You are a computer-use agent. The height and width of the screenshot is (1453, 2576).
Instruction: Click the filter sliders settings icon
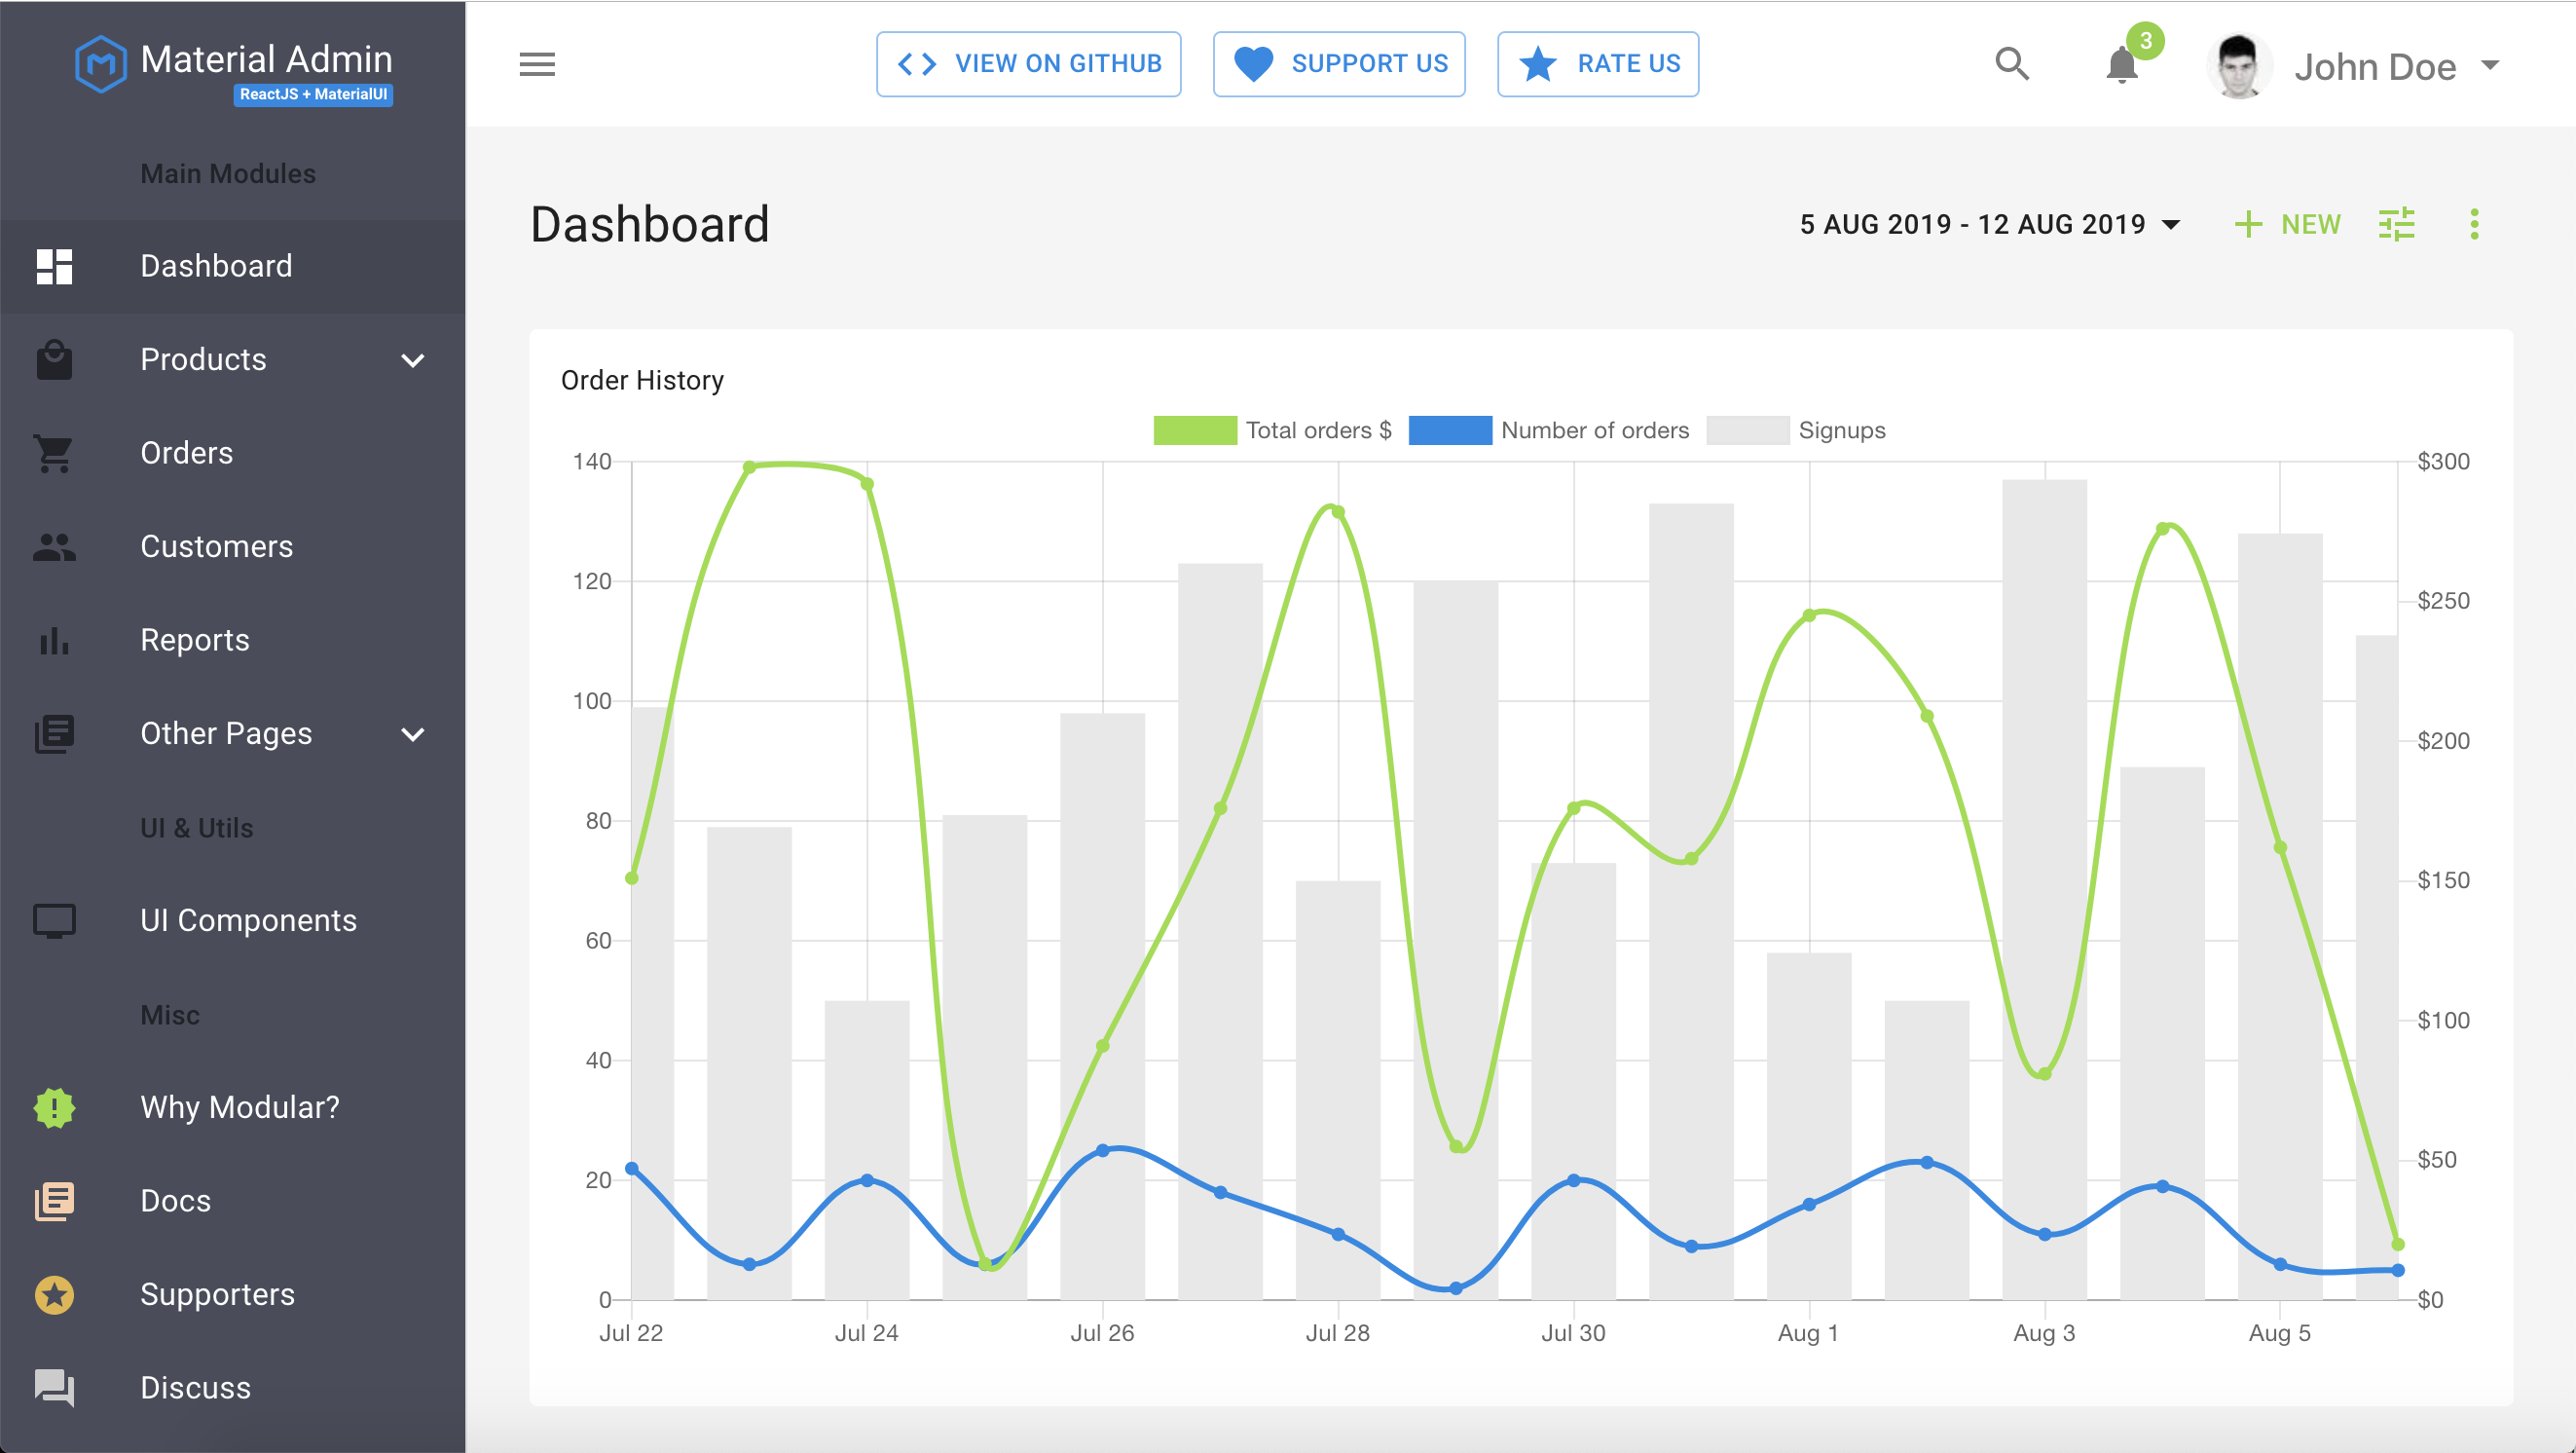pos(2399,223)
